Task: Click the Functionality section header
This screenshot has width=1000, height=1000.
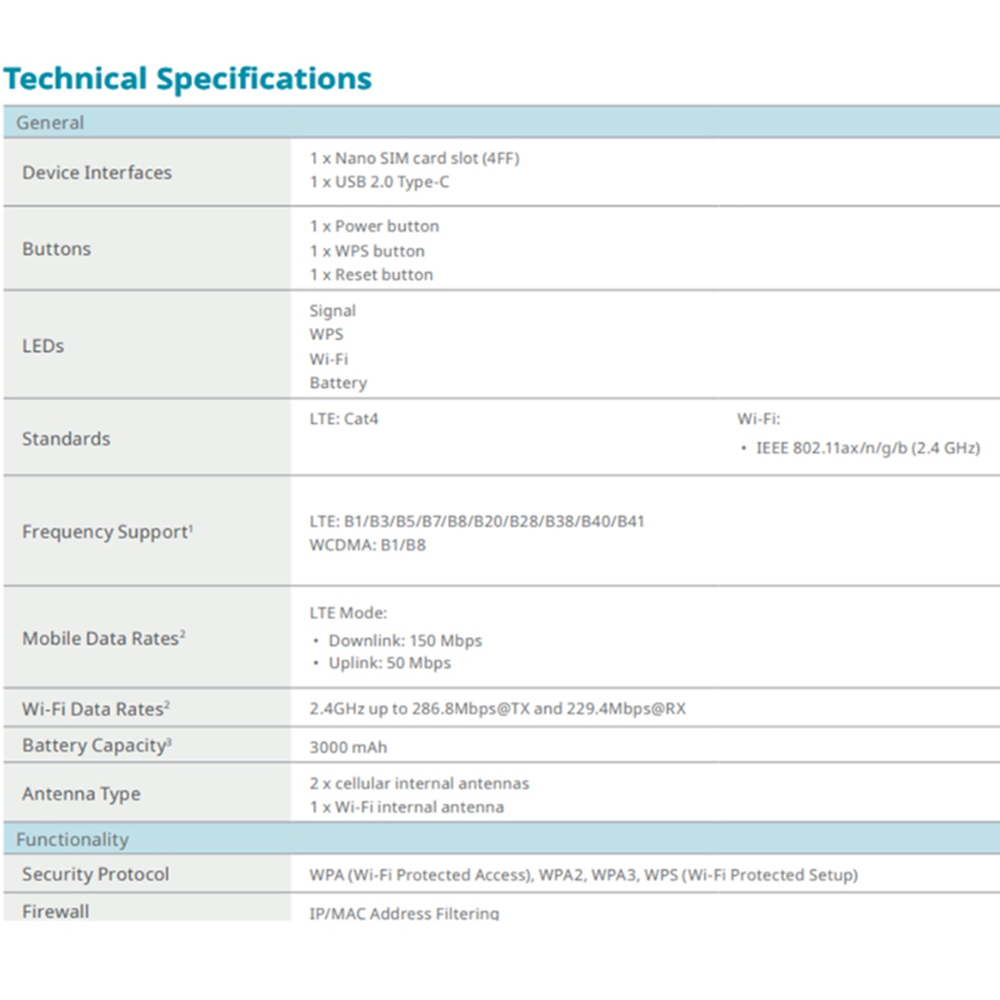Action: click(x=72, y=840)
